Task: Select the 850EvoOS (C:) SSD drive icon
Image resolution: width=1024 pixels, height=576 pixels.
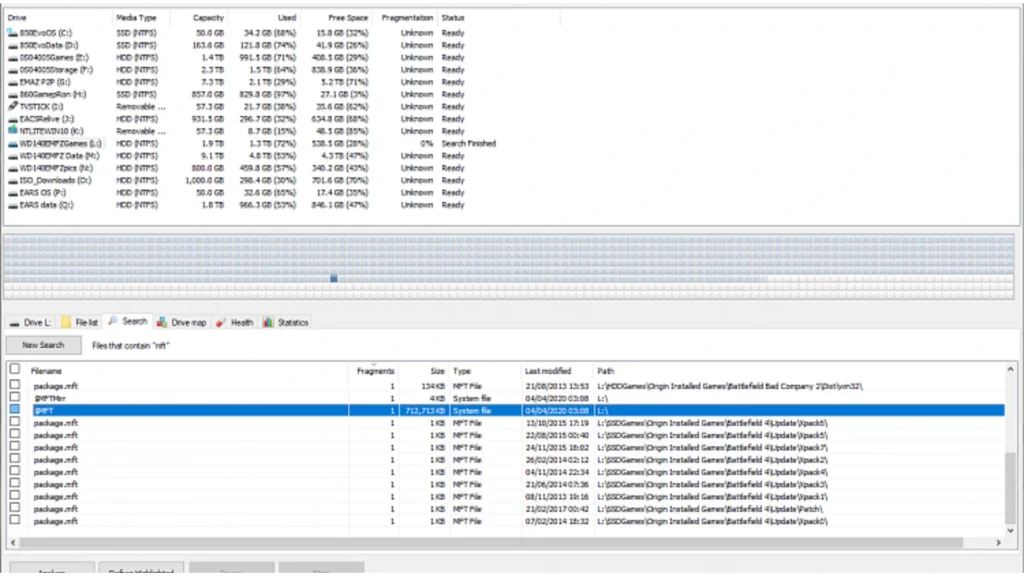Action: pyautogui.click(x=12, y=33)
